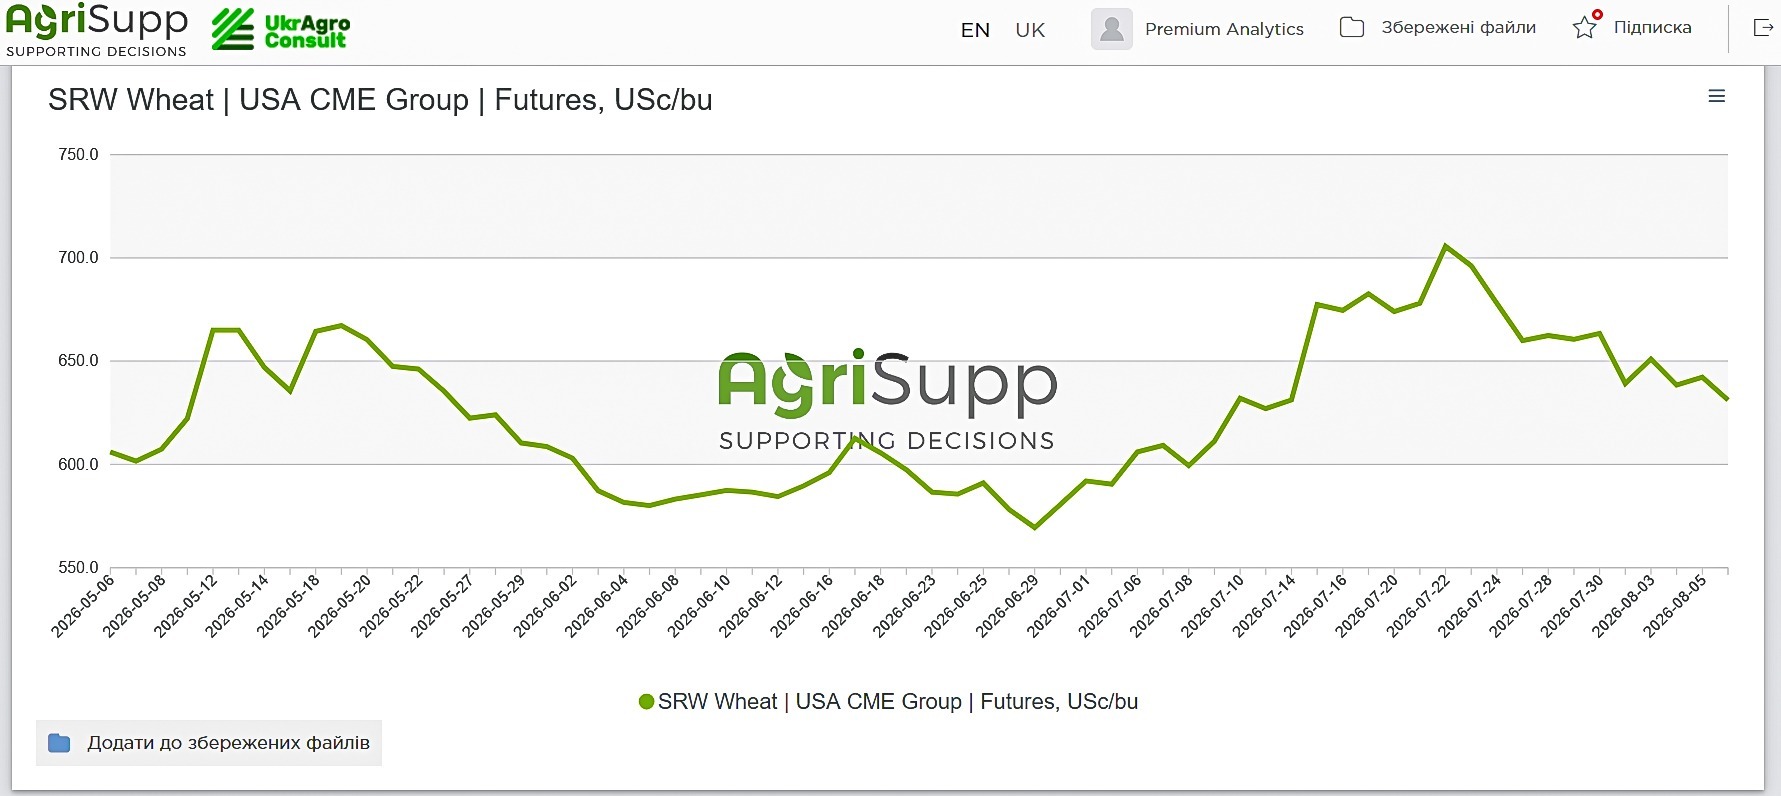Click the chart peak near 2026-07-22

[x=1445, y=245]
